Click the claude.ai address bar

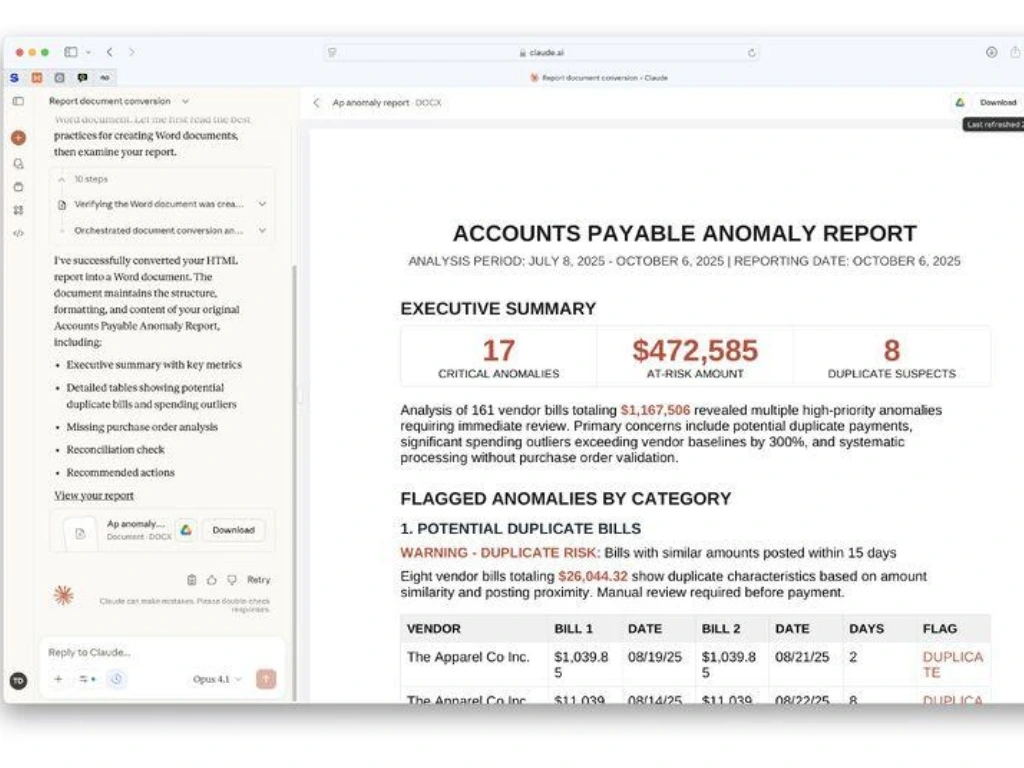[541, 53]
